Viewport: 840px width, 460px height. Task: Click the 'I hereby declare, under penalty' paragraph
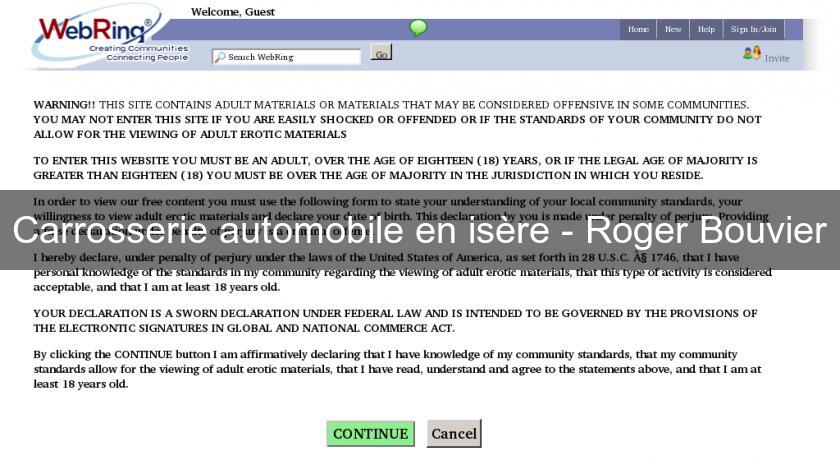pyautogui.click(x=403, y=272)
